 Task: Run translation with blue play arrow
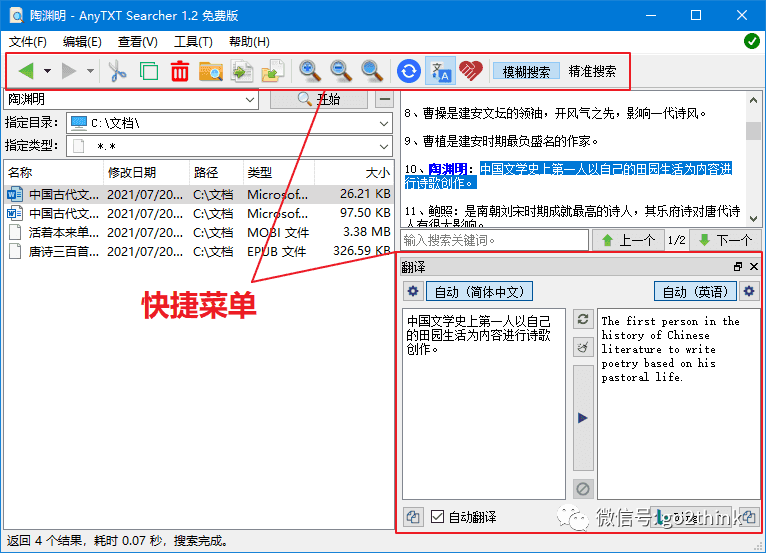tap(583, 418)
